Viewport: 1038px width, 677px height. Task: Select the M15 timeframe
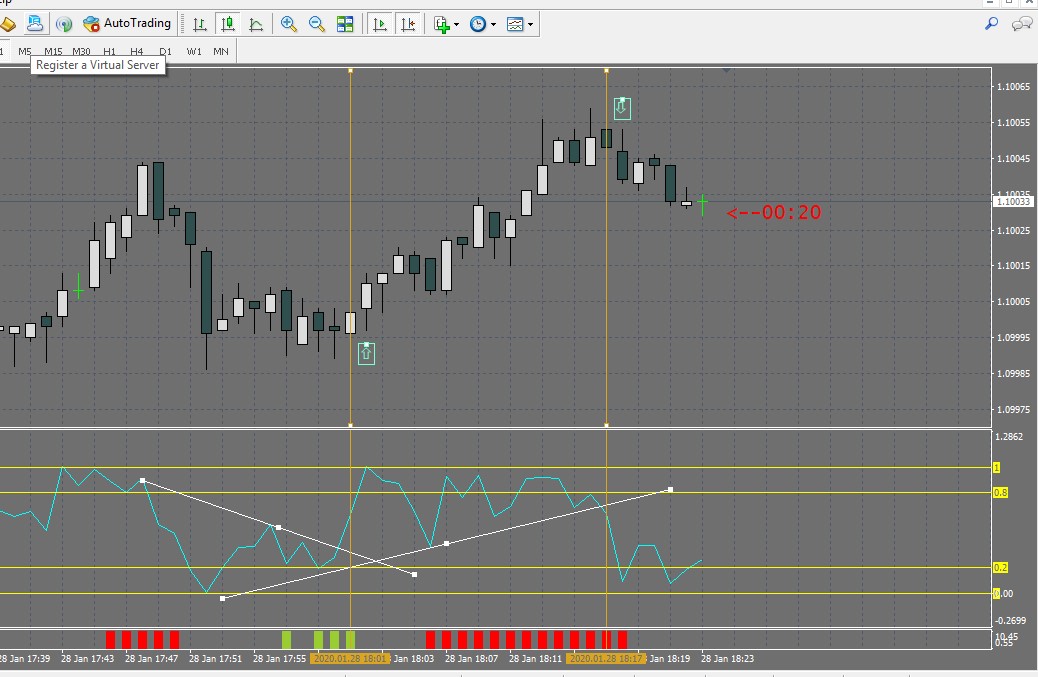click(53, 51)
